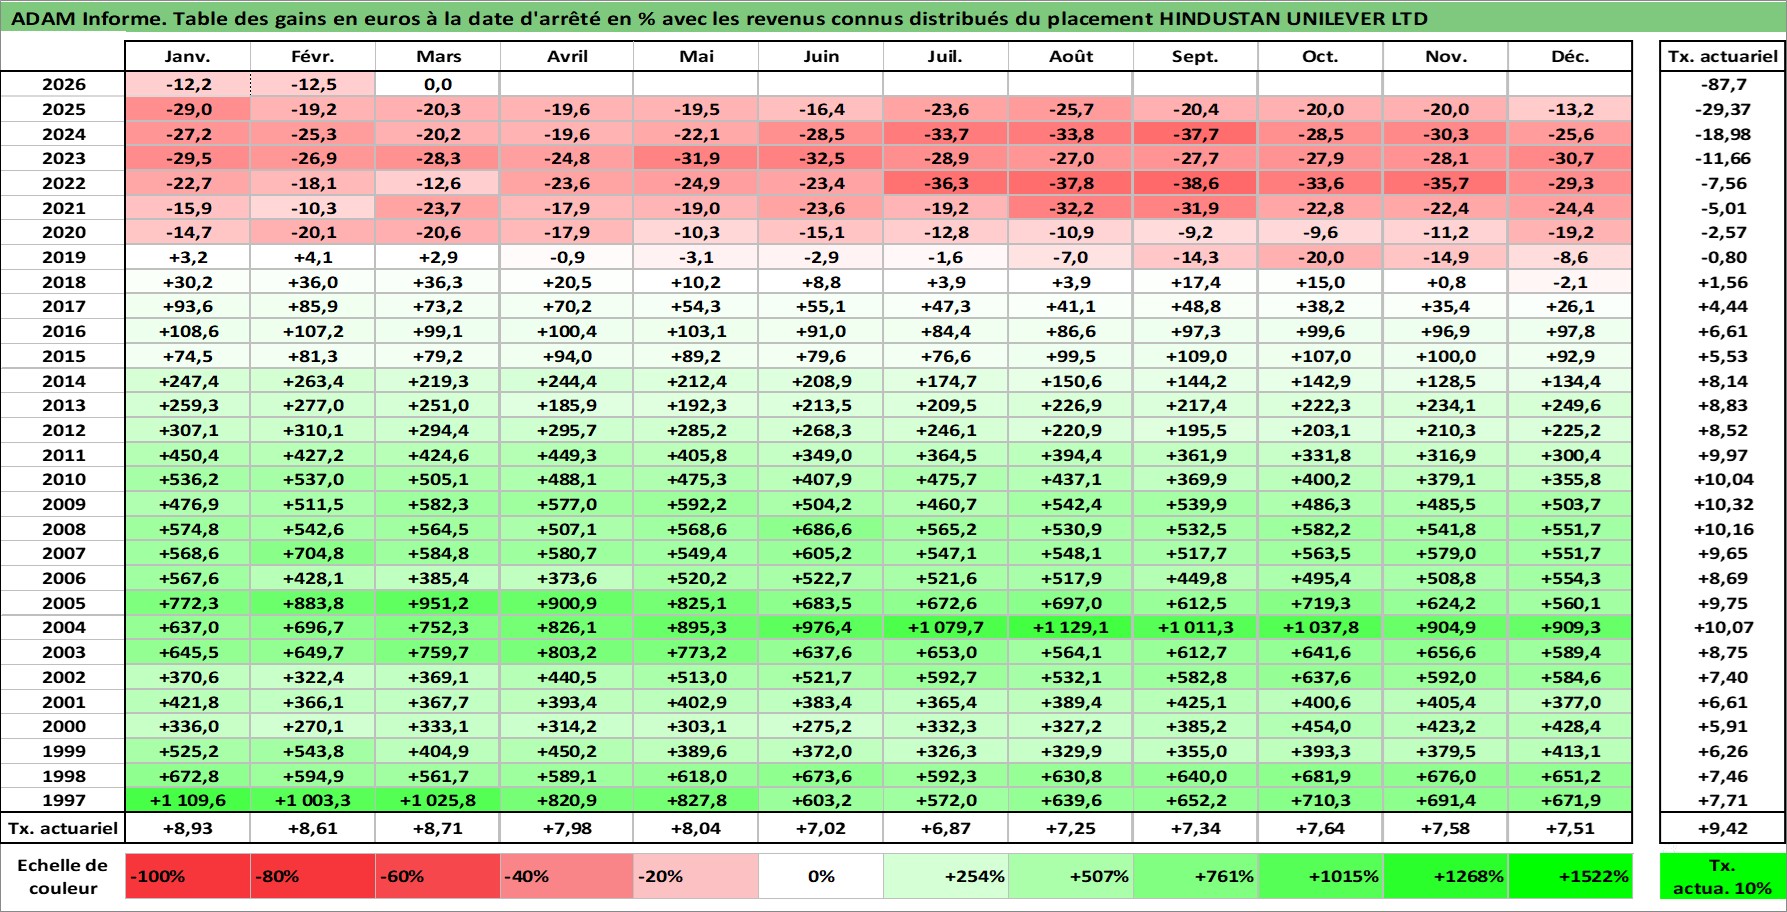Select the +1015% green scale swatch

1320,876
